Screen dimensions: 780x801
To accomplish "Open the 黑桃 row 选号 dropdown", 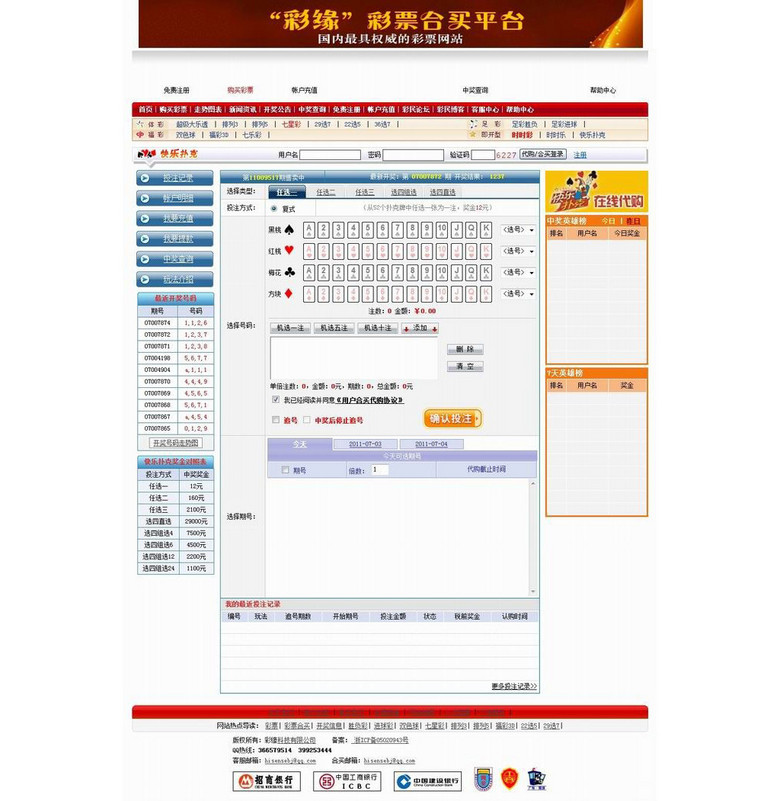I will pyautogui.click(x=518, y=230).
